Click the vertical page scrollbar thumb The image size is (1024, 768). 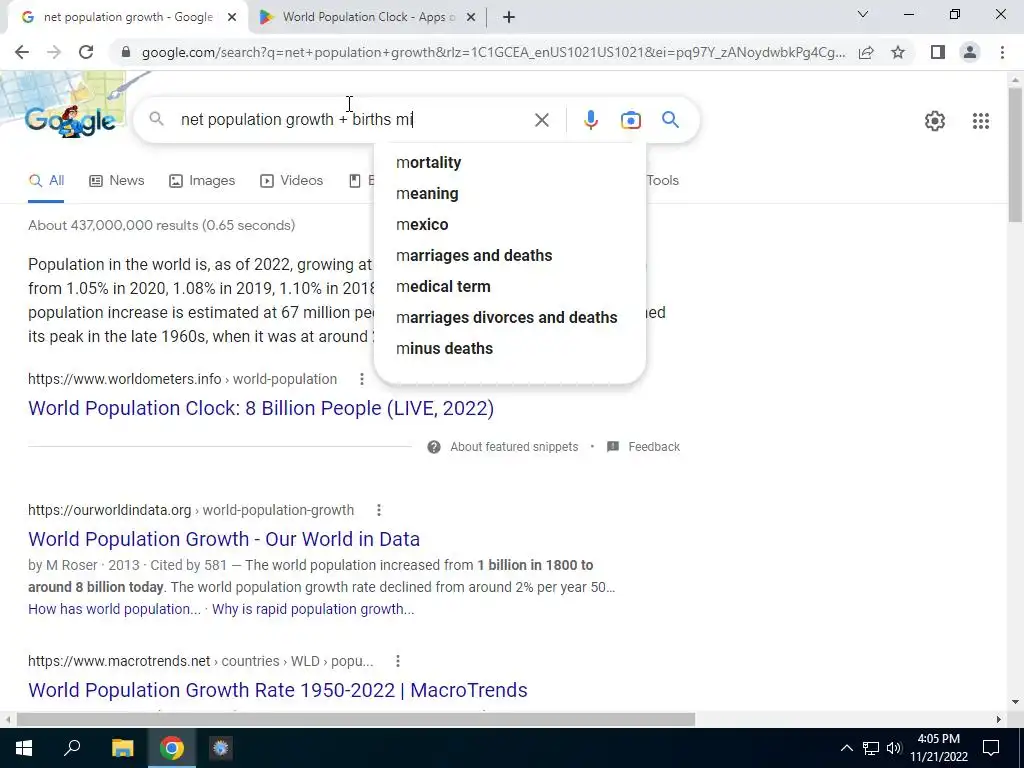(x=1015, y=154)
